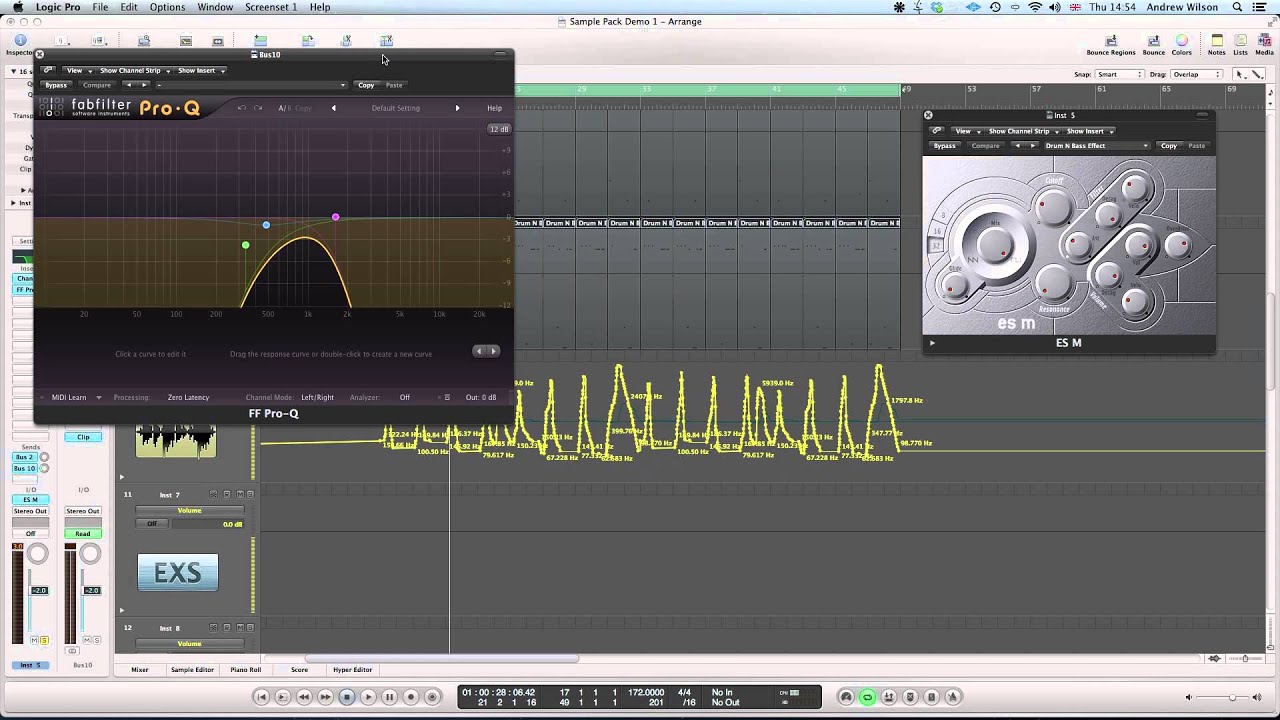Toggle Bypass on the ES M plugin
The width and height of the screenshot is (1280, 720).
[x=944, y=146]
